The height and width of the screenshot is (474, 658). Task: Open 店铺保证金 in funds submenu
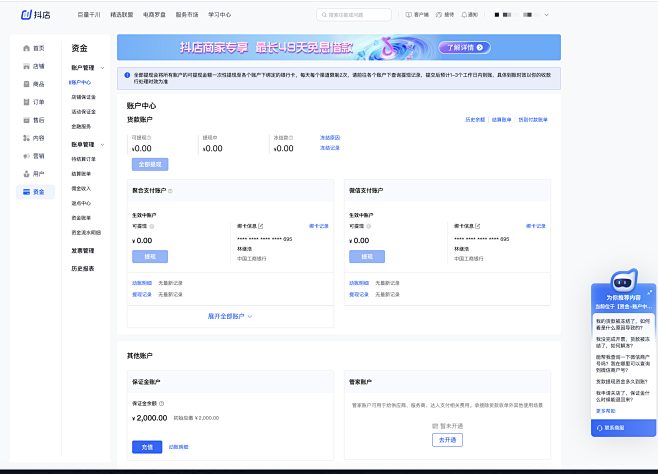tap(84, 97)
